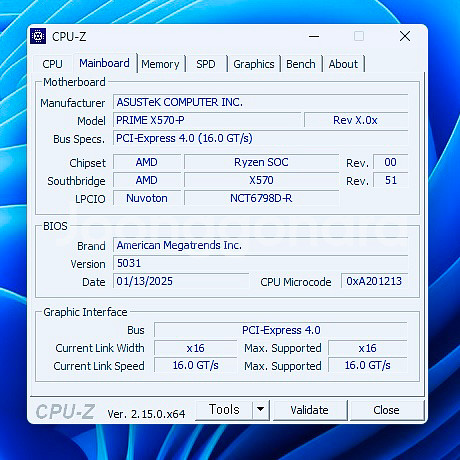Screen dimensions: 460x460
Task: Minimize the CPU-Z window
Action: point(314,36)
